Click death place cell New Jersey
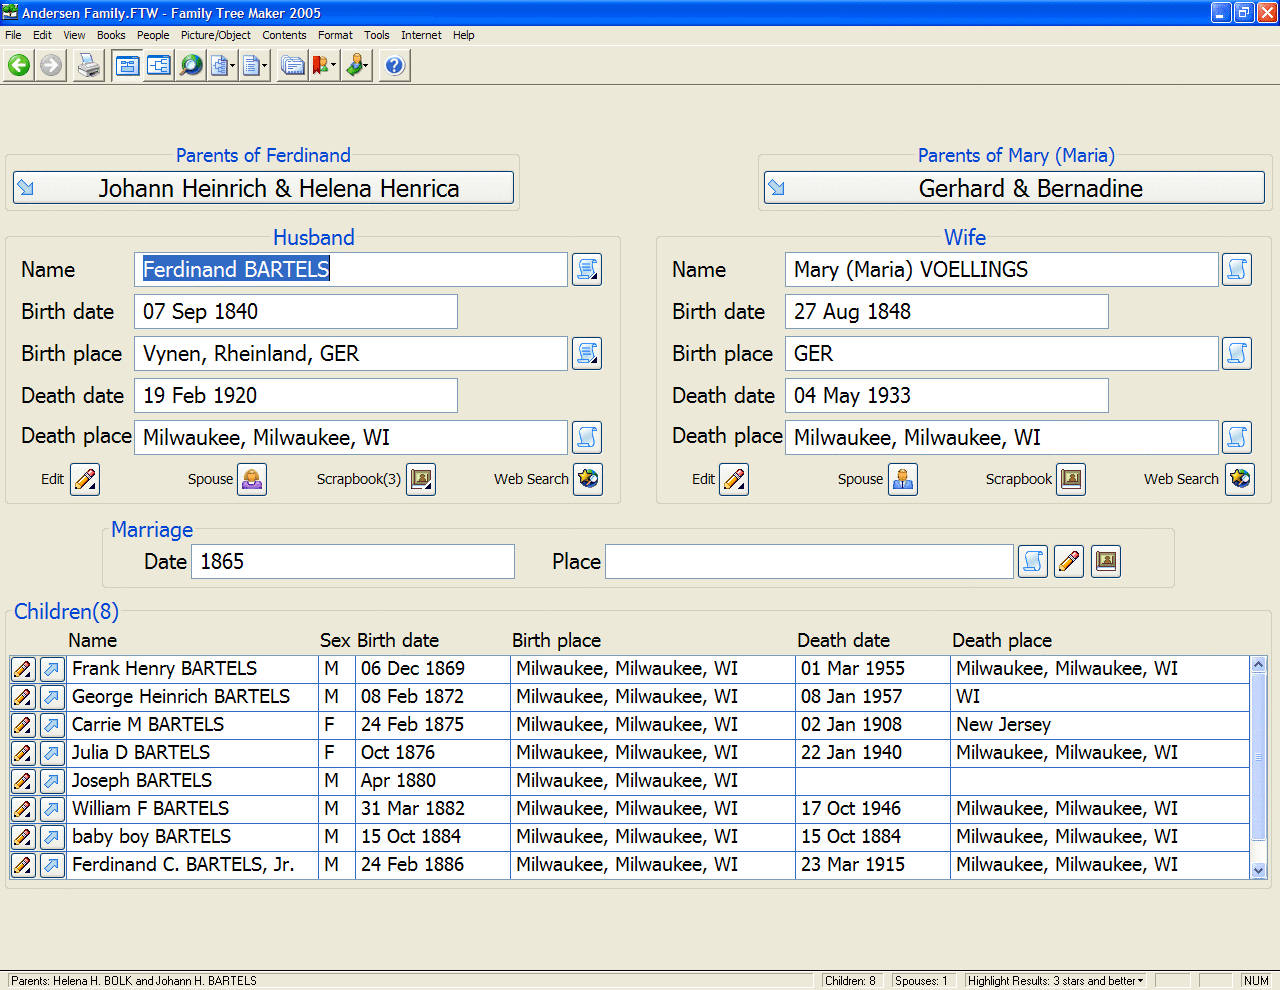 1100,725
